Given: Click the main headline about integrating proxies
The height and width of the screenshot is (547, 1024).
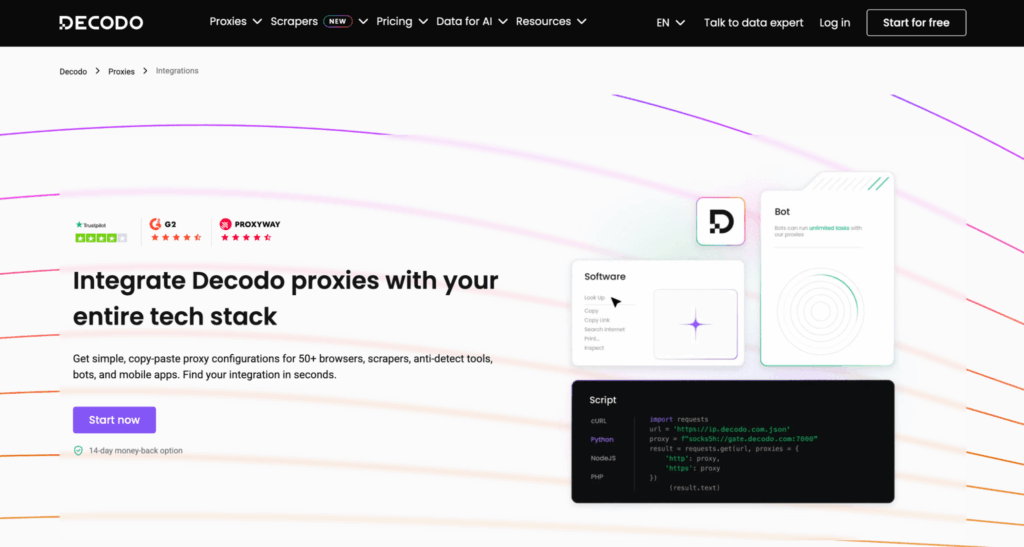Looking at the screenshot, I should [x=285, y=298].
